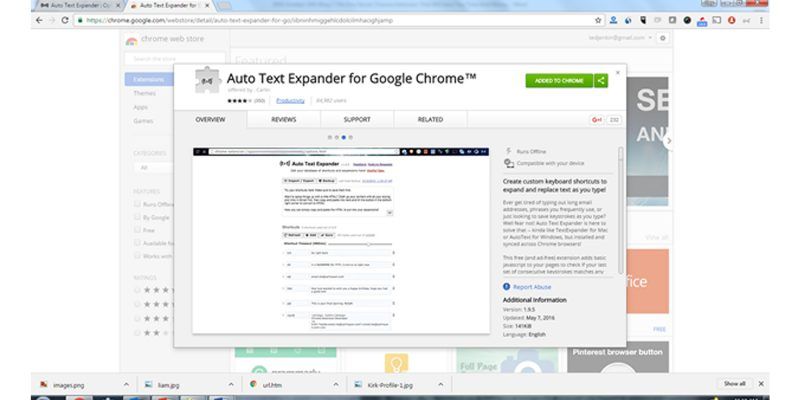
Task: Close the extension detail dialog
Action: coord(618,72)
